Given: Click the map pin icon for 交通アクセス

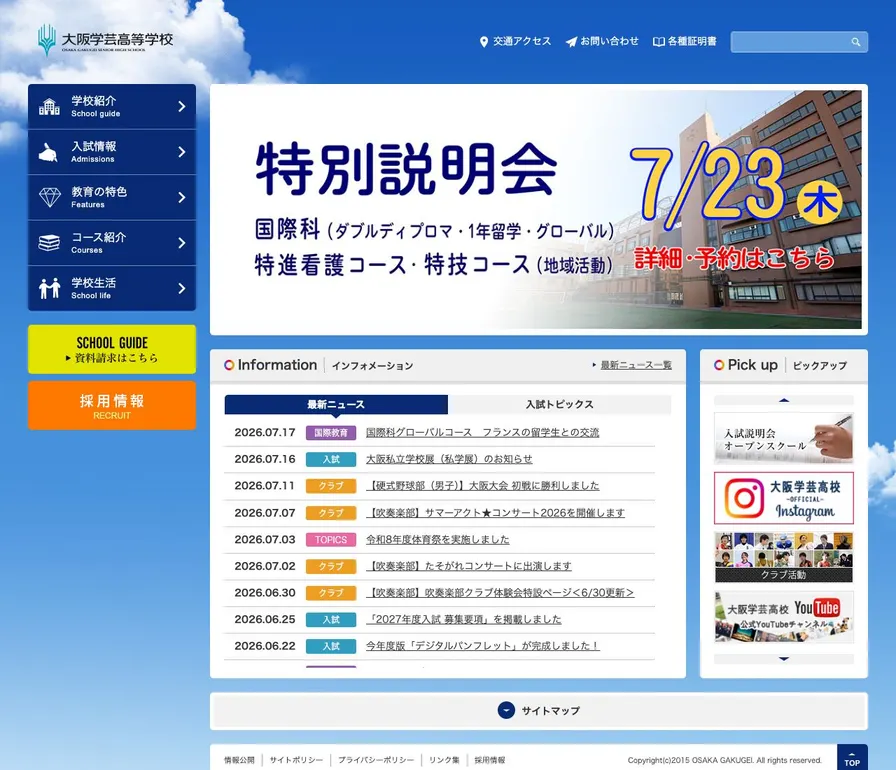Looking at the screenshot, I should pyautogui.click(x=484, y=42).
